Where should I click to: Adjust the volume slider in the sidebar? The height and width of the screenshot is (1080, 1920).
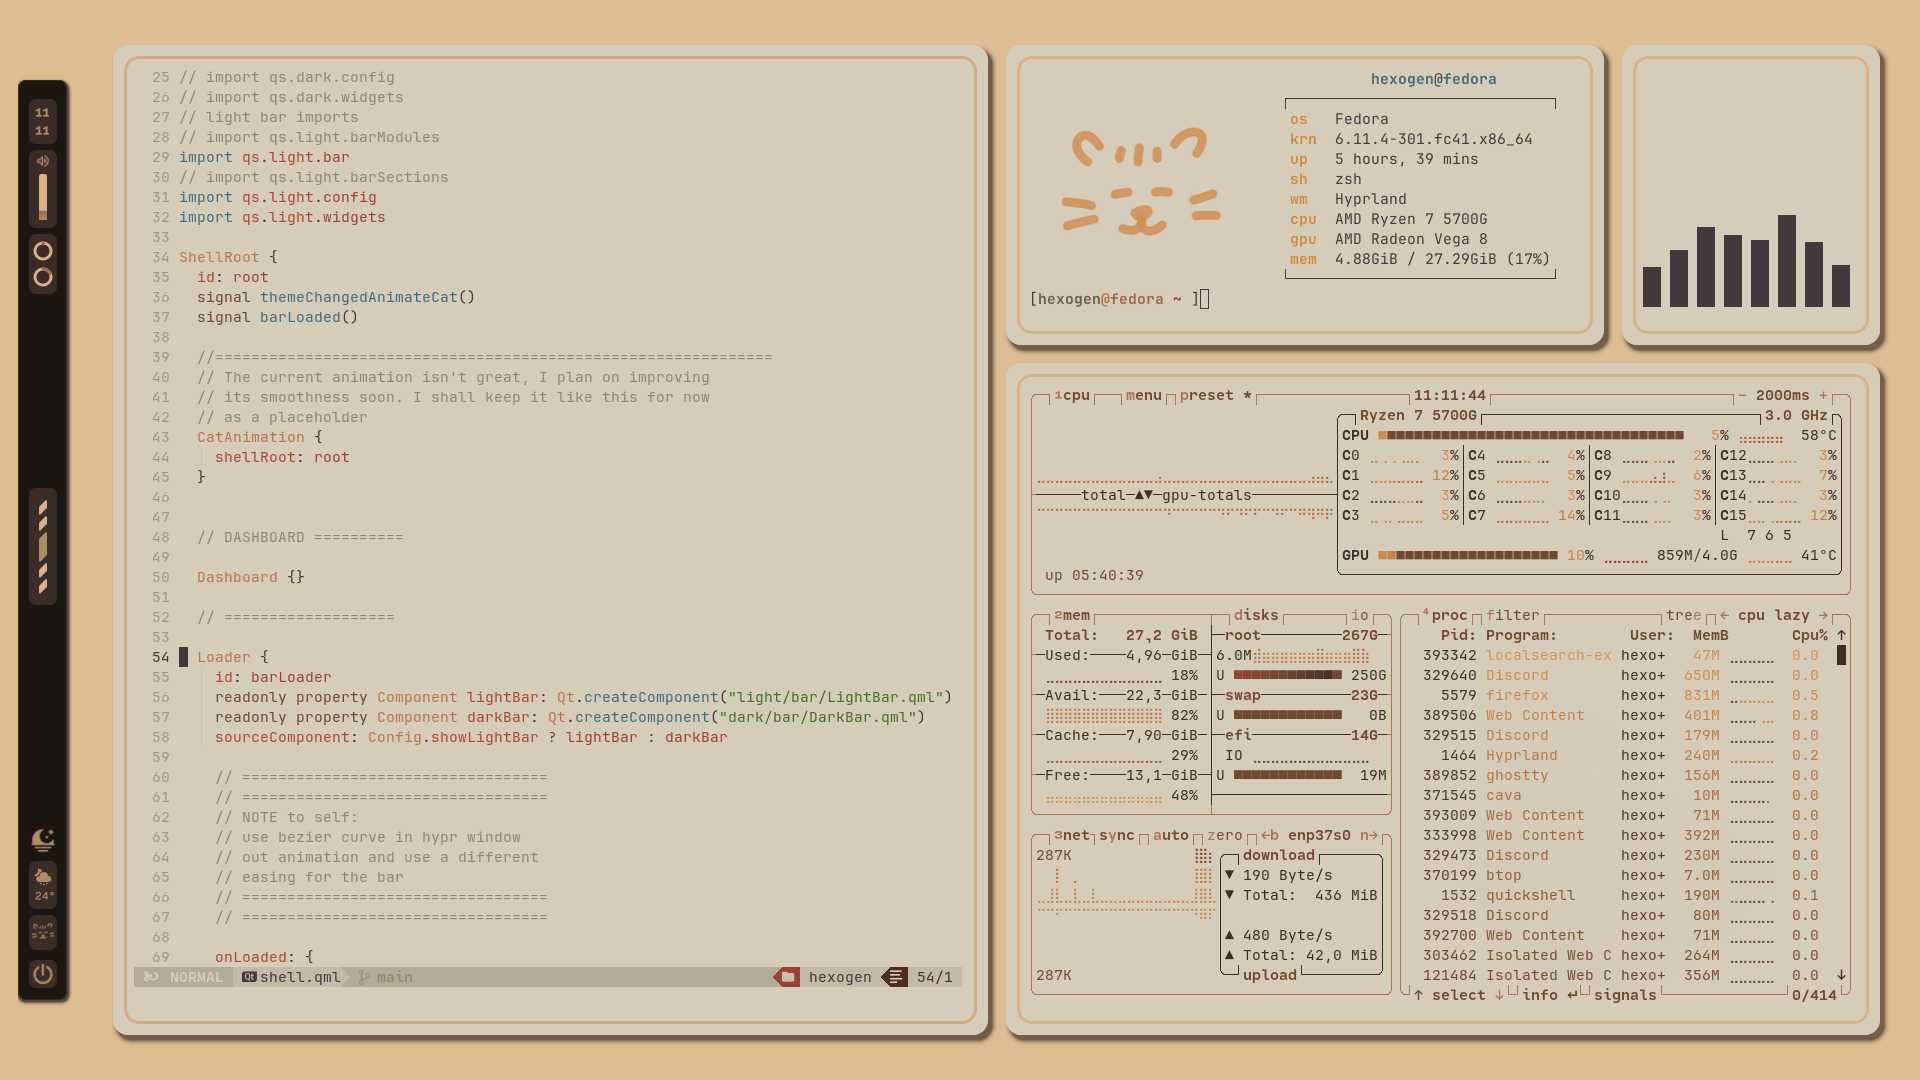[43, 197]
